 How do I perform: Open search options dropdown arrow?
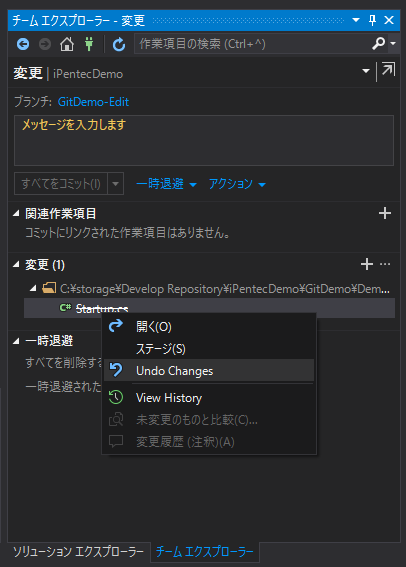393,44
